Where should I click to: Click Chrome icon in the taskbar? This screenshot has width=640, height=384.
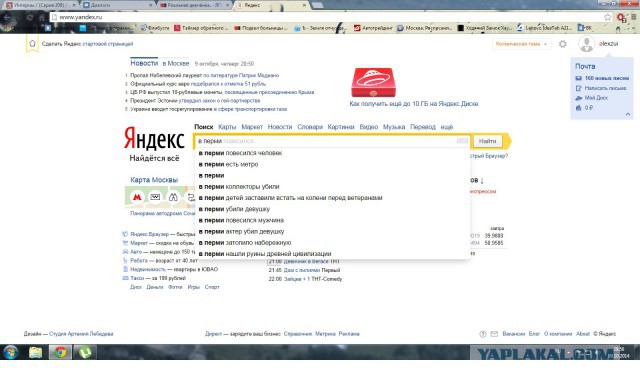(60, 352)
